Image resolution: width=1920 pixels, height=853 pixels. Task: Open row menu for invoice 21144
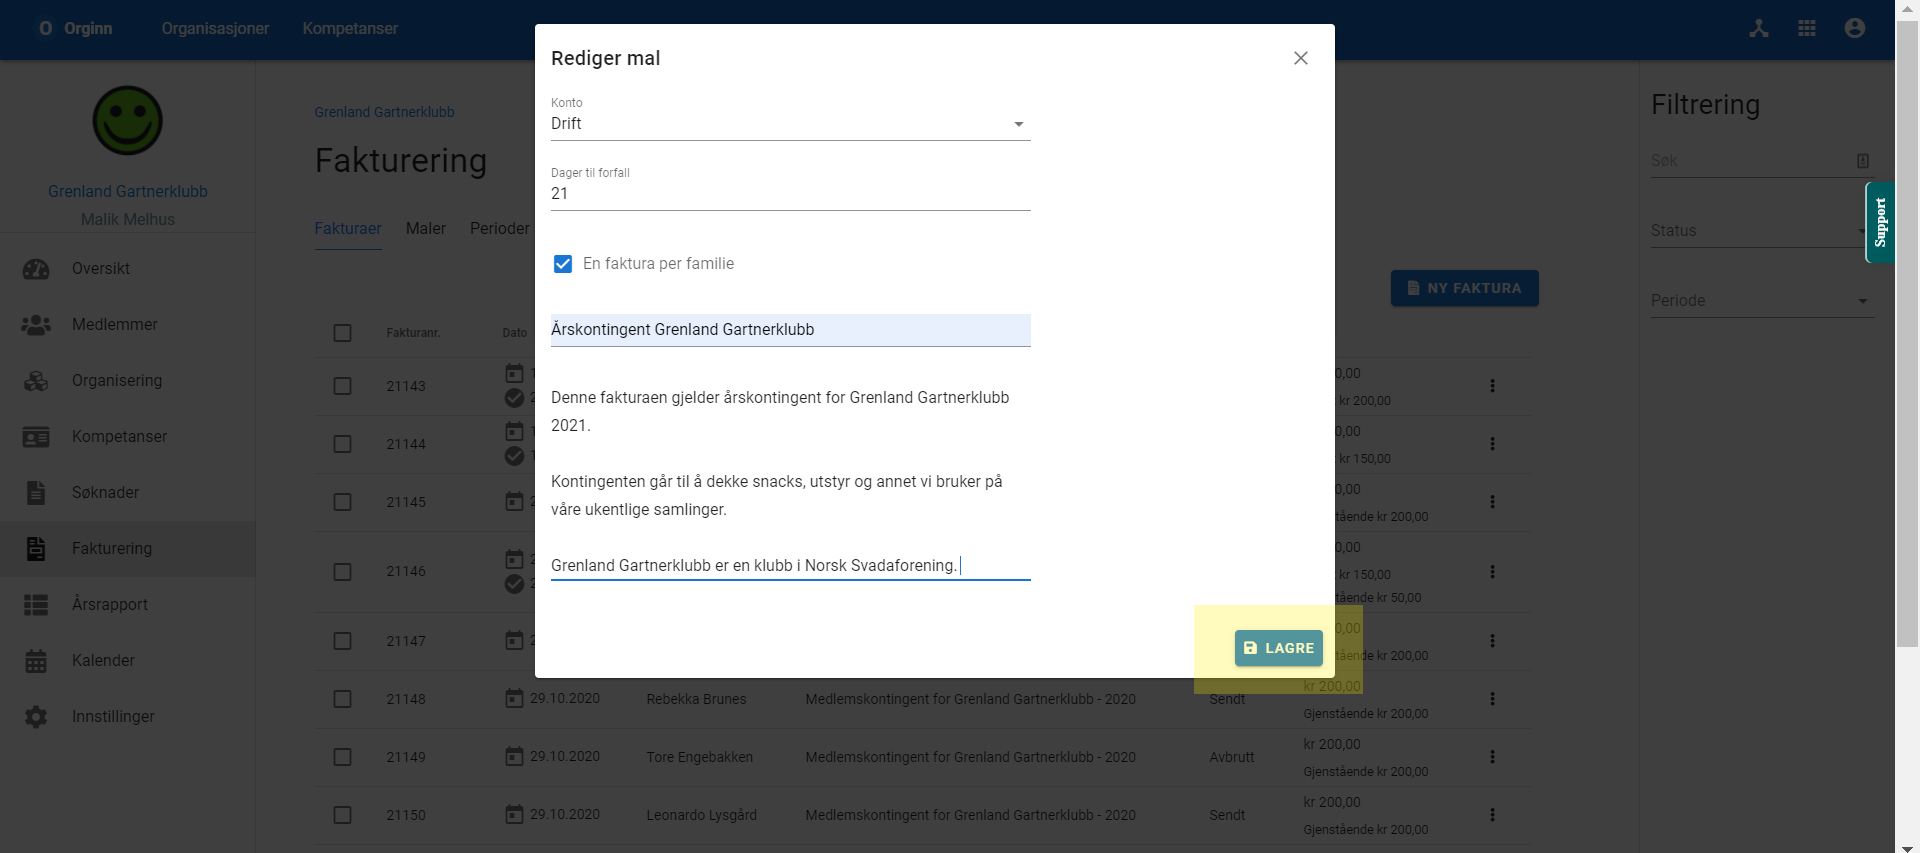tap(1492, 444)
